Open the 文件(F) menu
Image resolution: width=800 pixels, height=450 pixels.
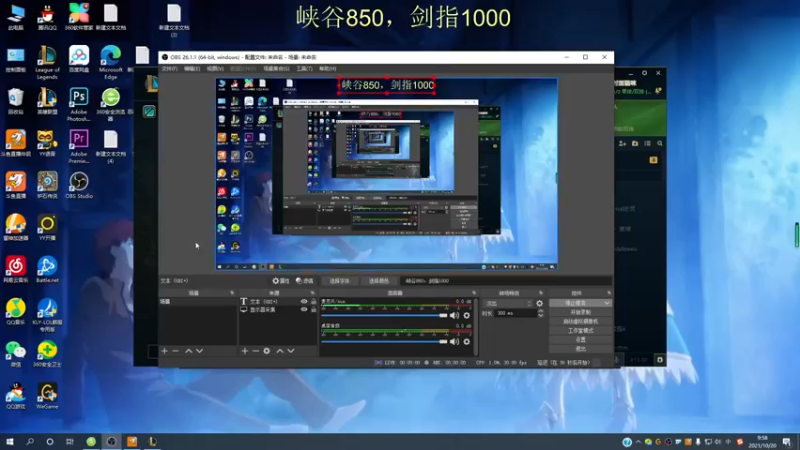tap(169, 68)
